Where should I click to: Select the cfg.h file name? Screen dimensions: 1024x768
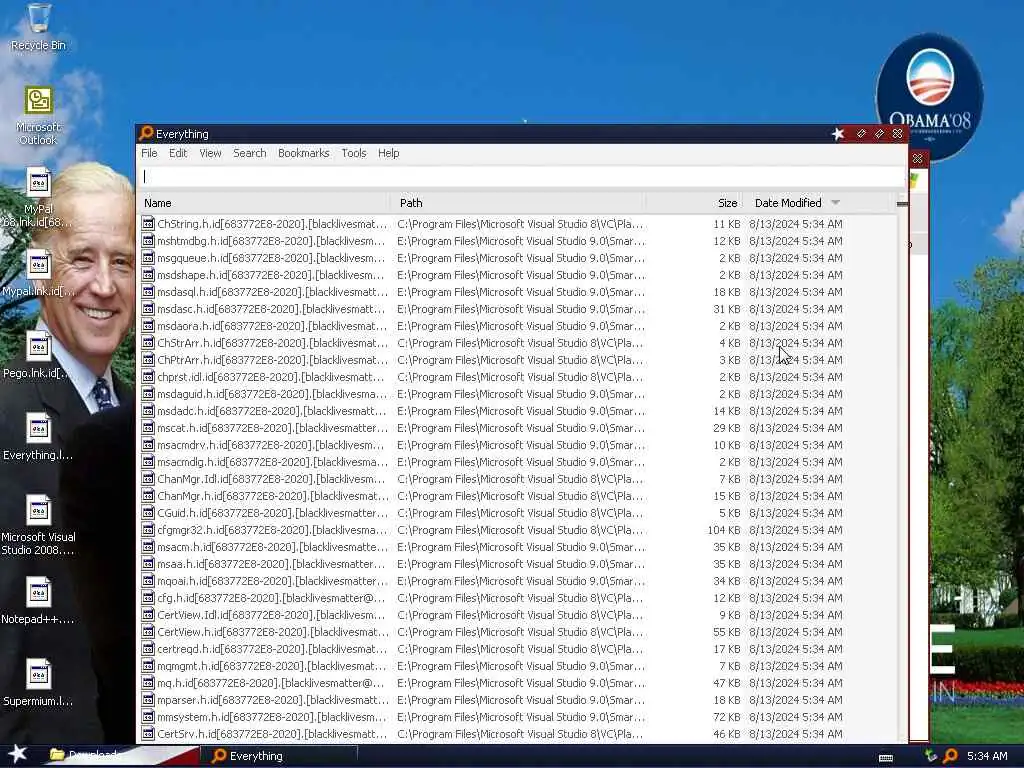[x=271, y=598]
